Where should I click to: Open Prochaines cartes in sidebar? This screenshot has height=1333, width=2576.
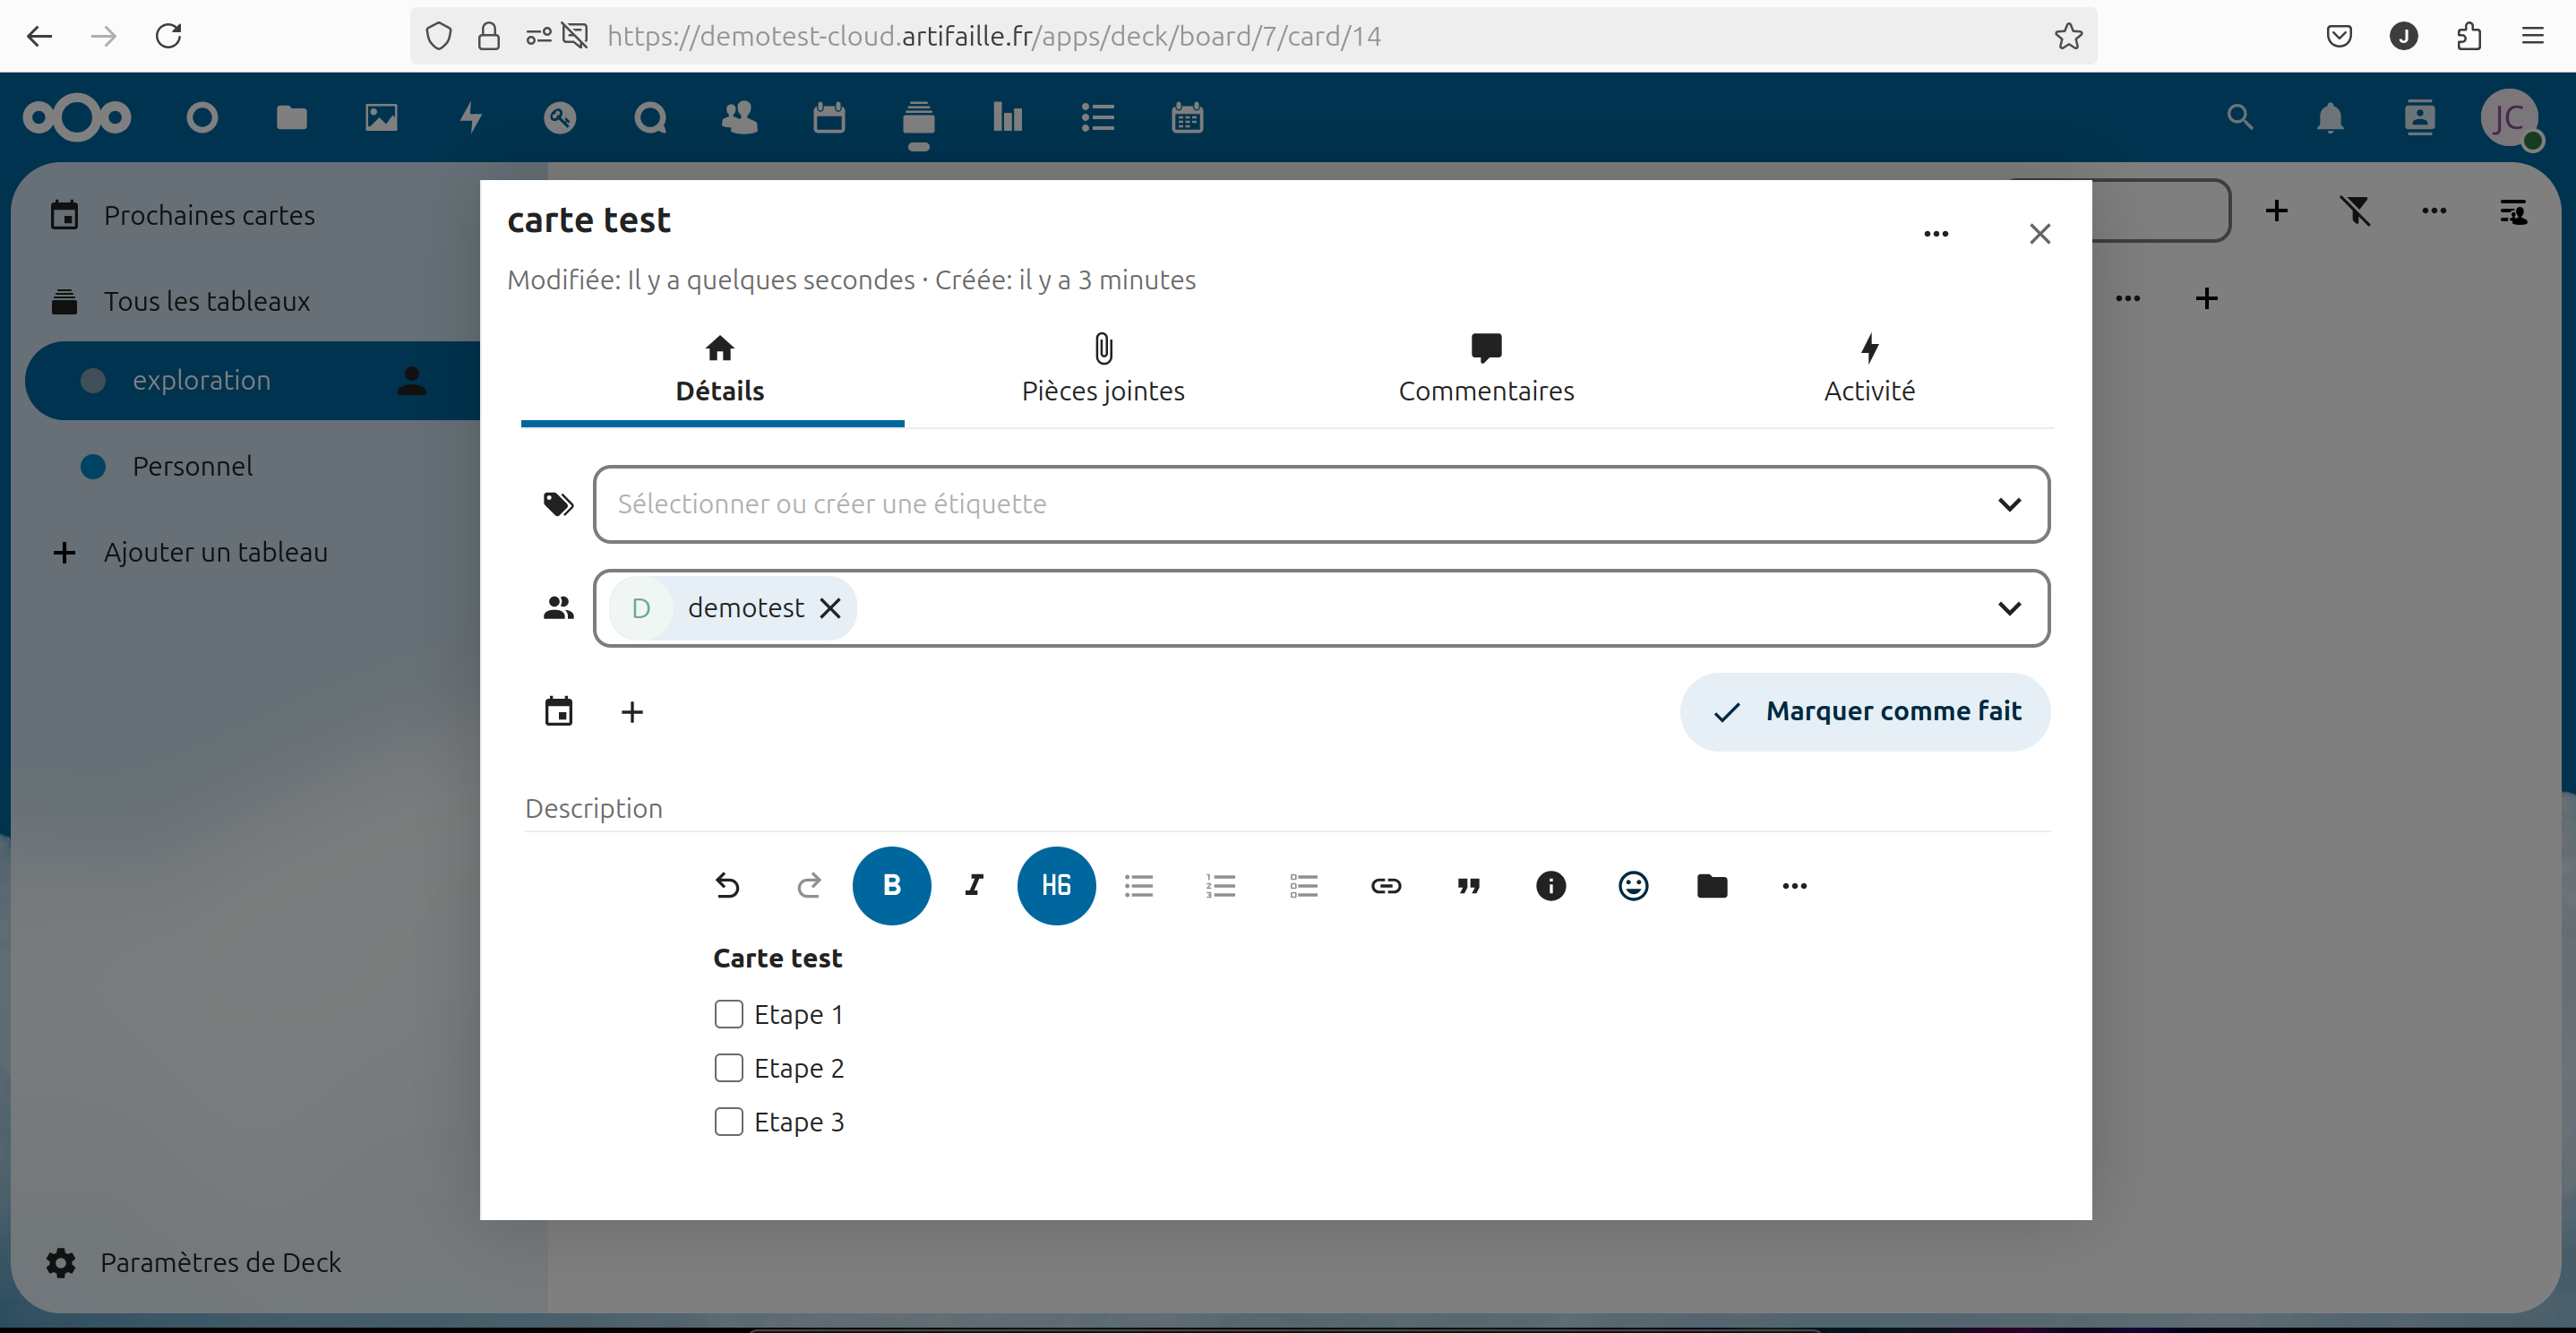point(208,215)
